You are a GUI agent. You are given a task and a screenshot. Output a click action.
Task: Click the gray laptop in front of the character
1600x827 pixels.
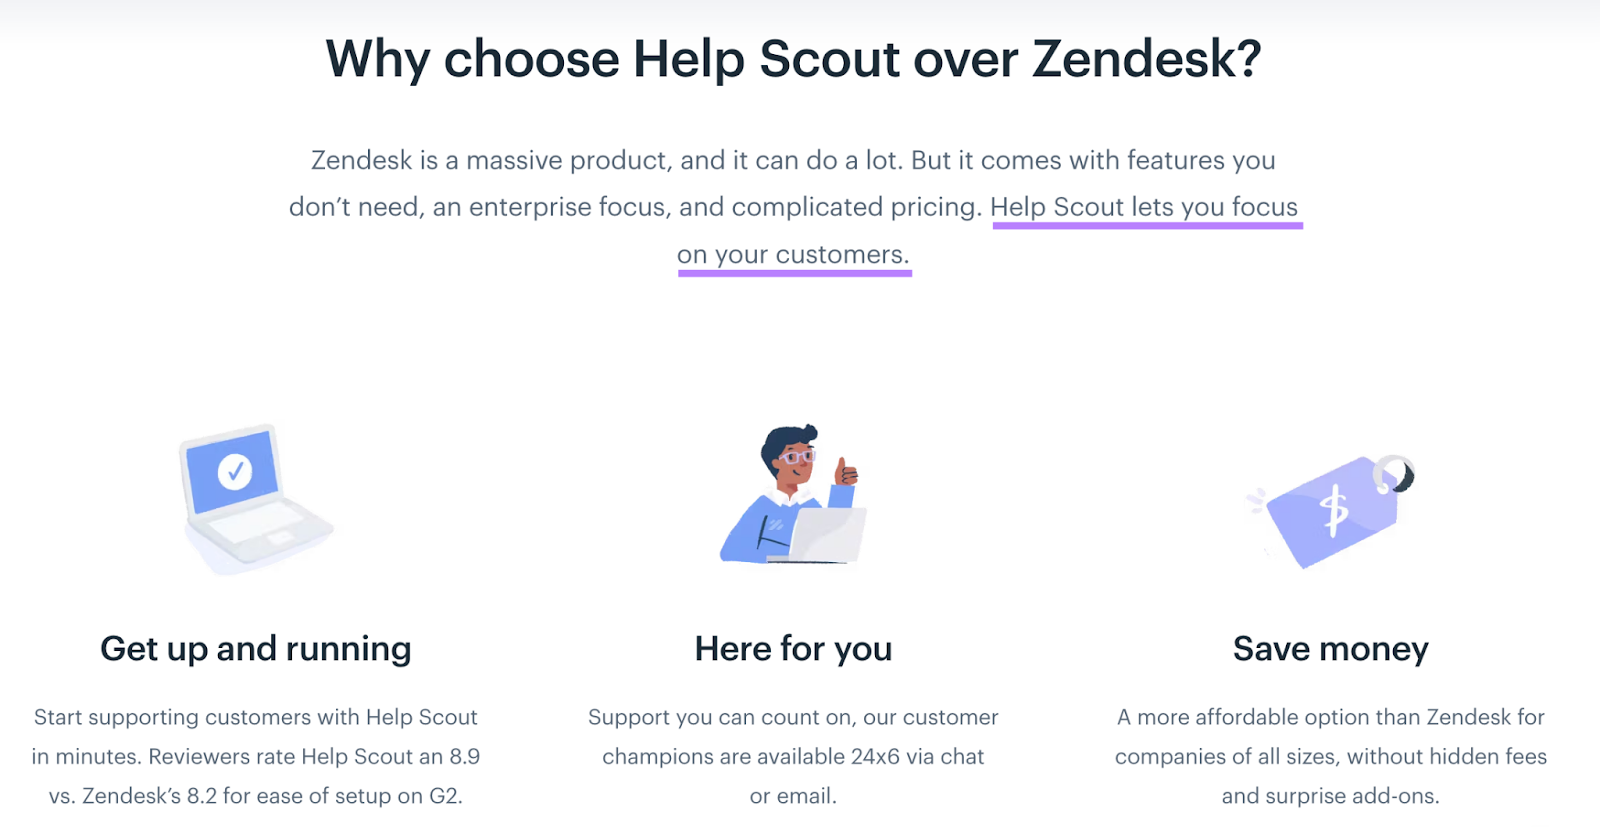click(827, 535)
